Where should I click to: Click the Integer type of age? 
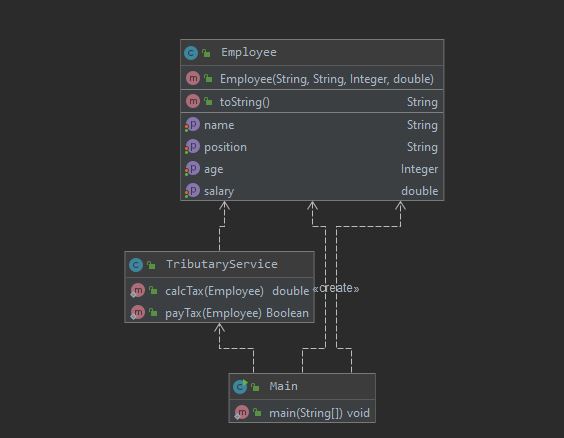click(x=419, y=169)
